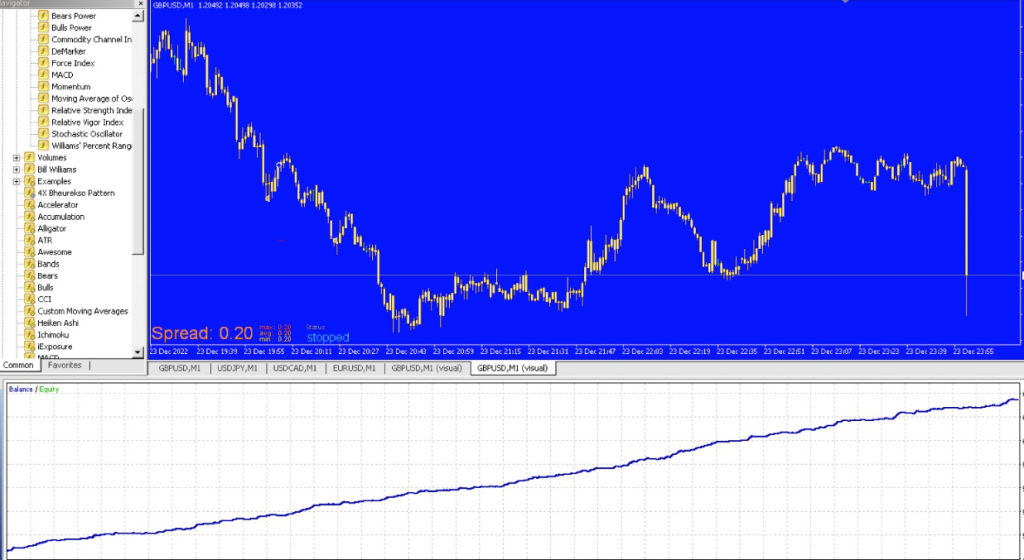Click Custom Moving Averages in Navigator
The height and width of the screenshot is (560, 1024).
82,311
